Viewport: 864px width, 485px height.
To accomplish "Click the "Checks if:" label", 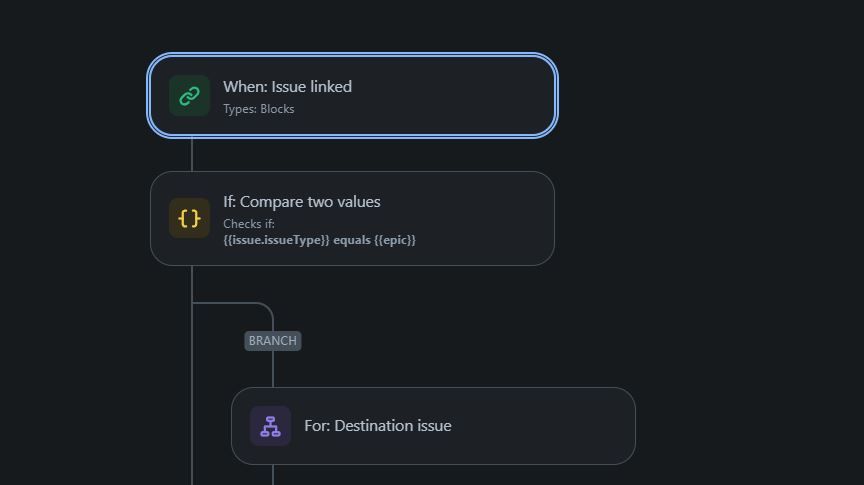I will 249,224.
